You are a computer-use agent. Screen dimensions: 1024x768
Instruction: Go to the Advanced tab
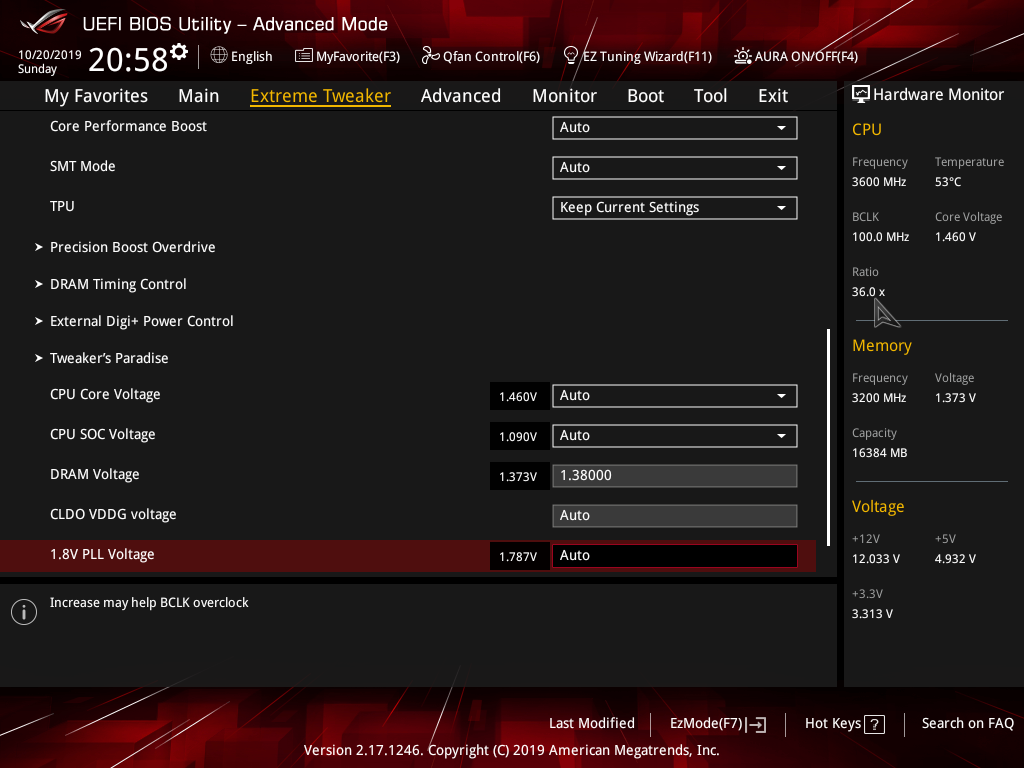pyautogui.click(x=460, y=95)
